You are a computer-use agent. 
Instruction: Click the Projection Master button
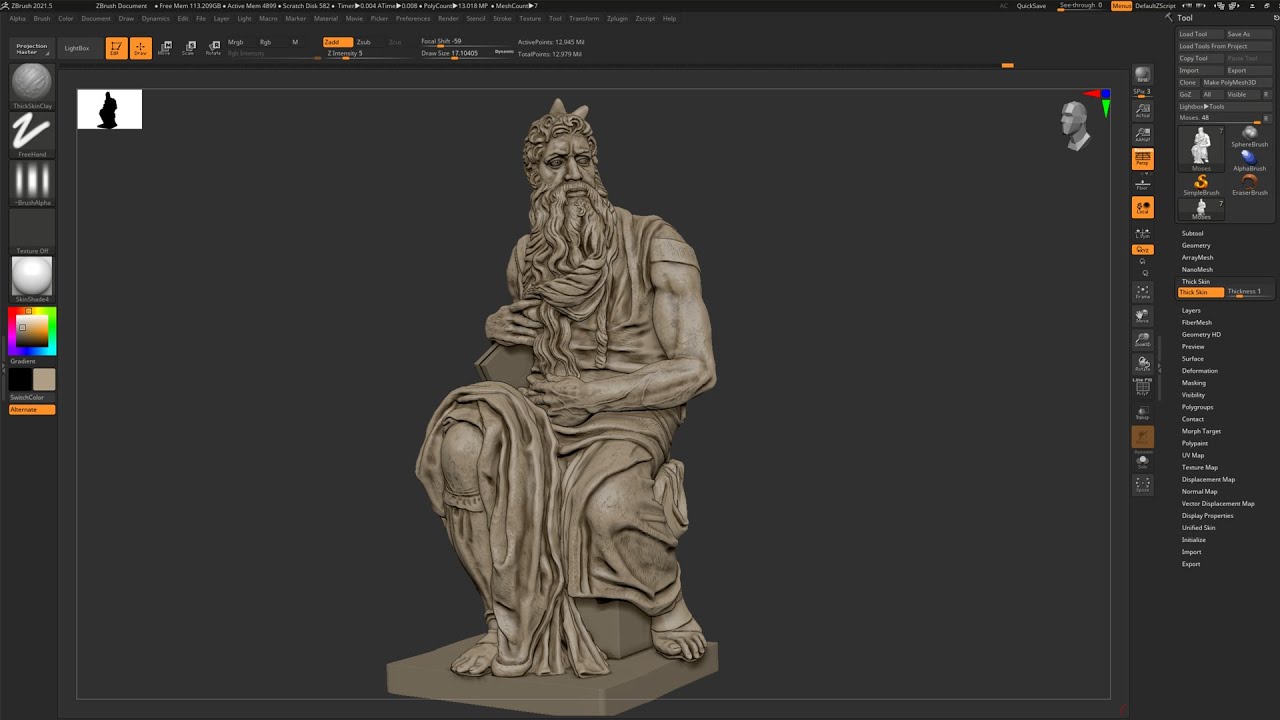click(x=32, y=48)
